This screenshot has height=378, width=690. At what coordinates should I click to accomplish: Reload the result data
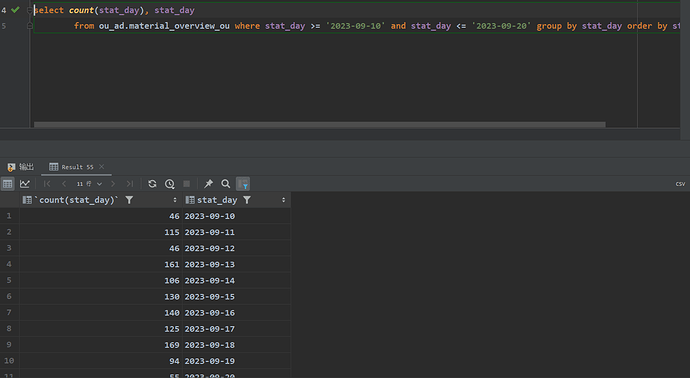(152, 183)
